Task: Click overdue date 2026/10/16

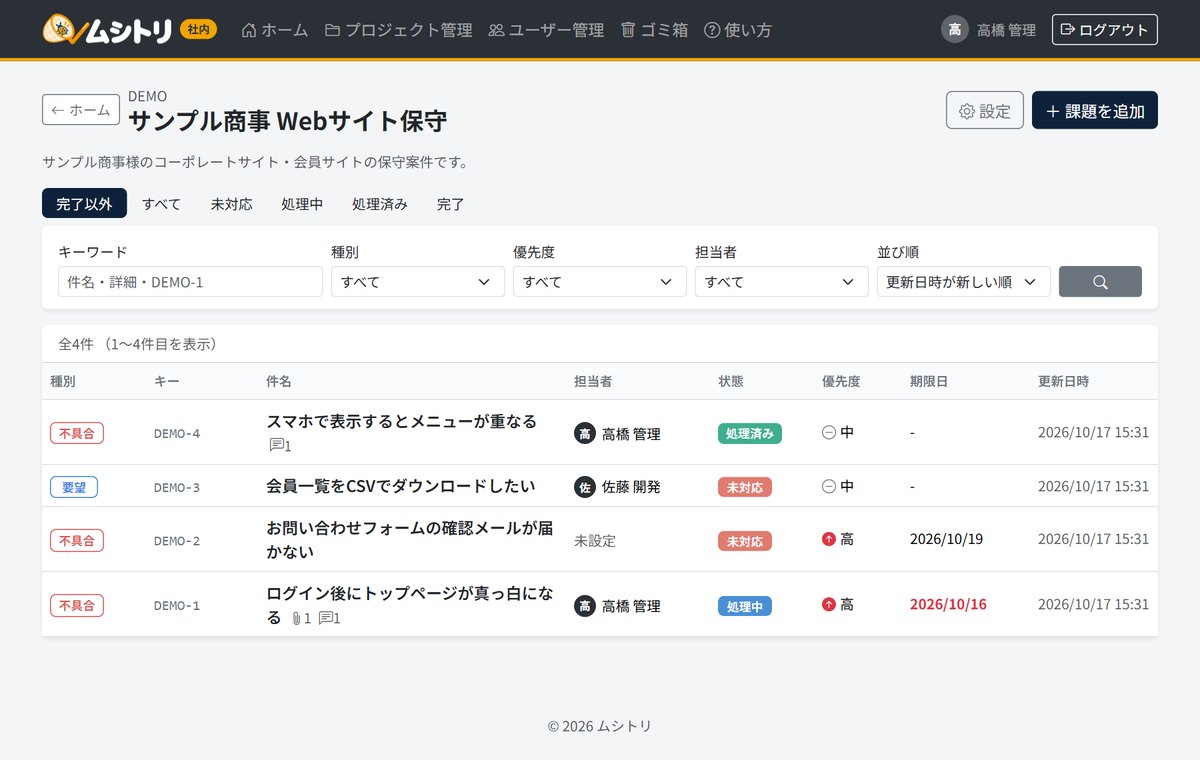Action: coord(948,604)
